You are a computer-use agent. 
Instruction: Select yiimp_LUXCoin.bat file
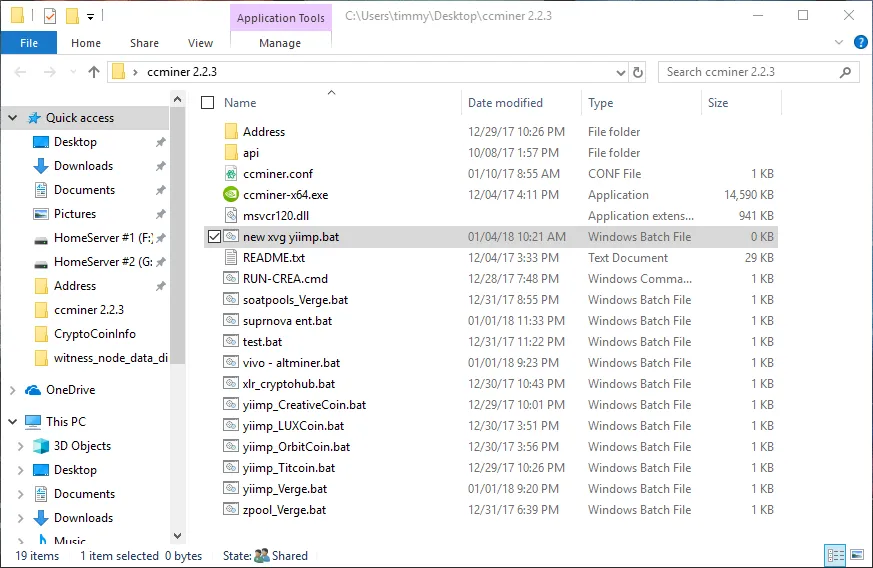pyautogui.click(x=293, y=426)
